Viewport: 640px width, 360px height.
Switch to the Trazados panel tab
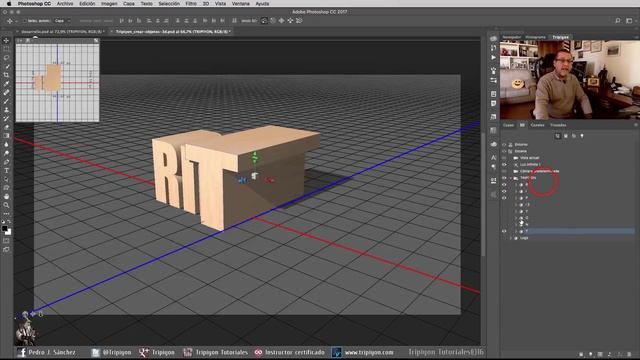click(x=558, y=125)
